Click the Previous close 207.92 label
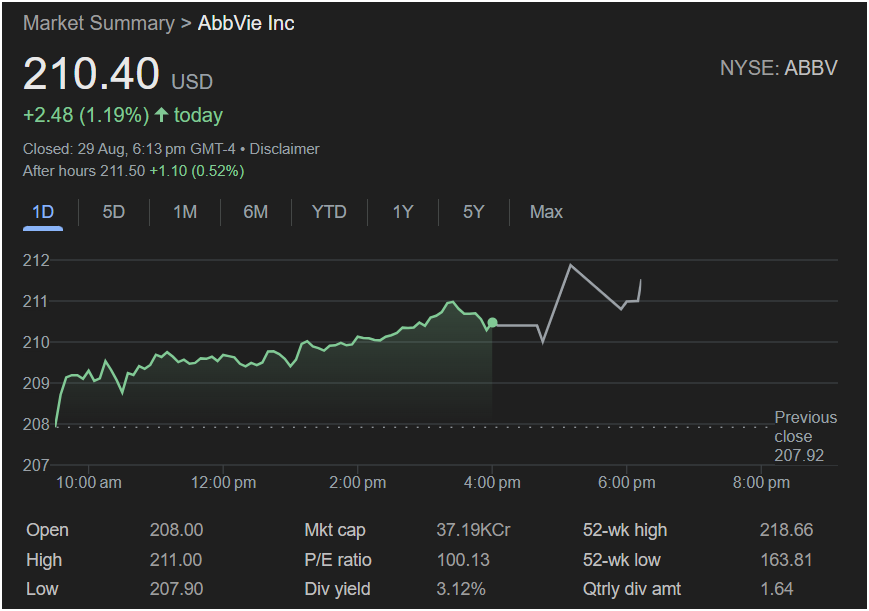The image size is (869, 611). 804,437
